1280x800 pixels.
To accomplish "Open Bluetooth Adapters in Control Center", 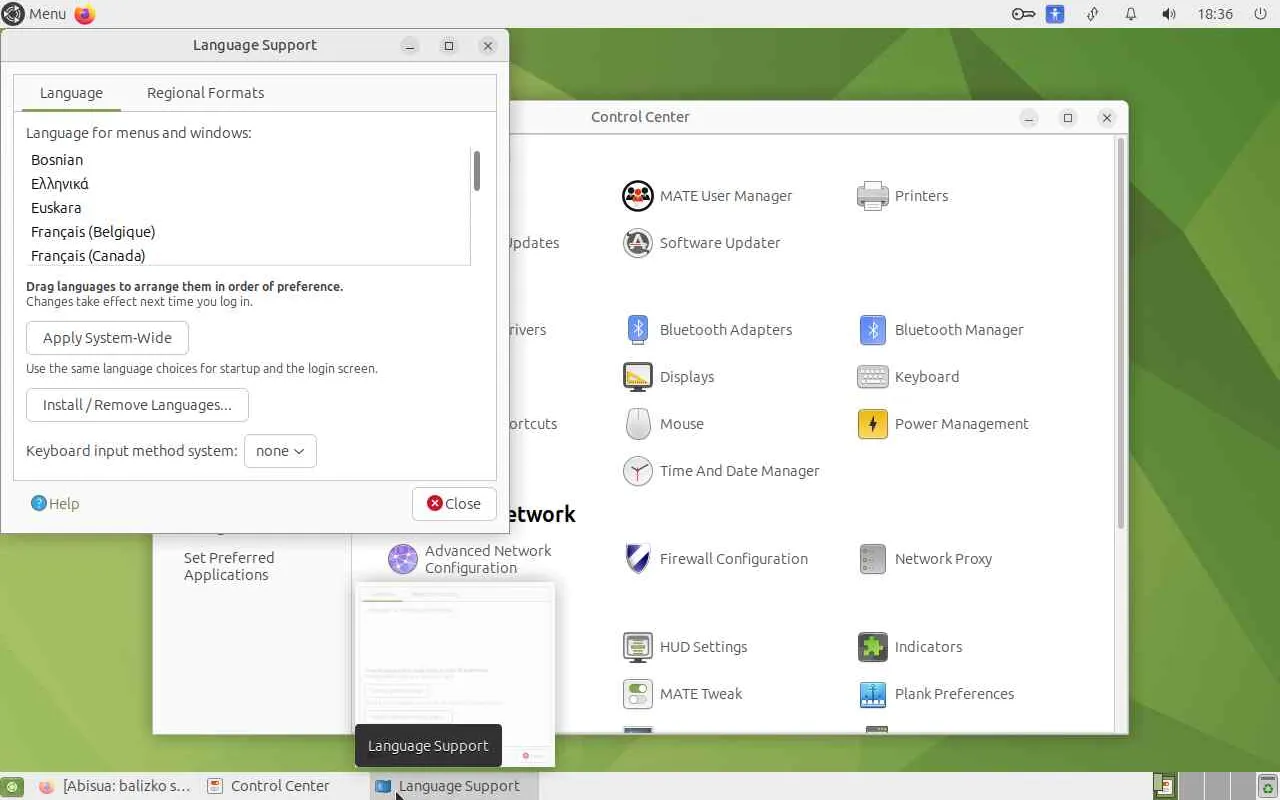I will (x=707, y=330).
